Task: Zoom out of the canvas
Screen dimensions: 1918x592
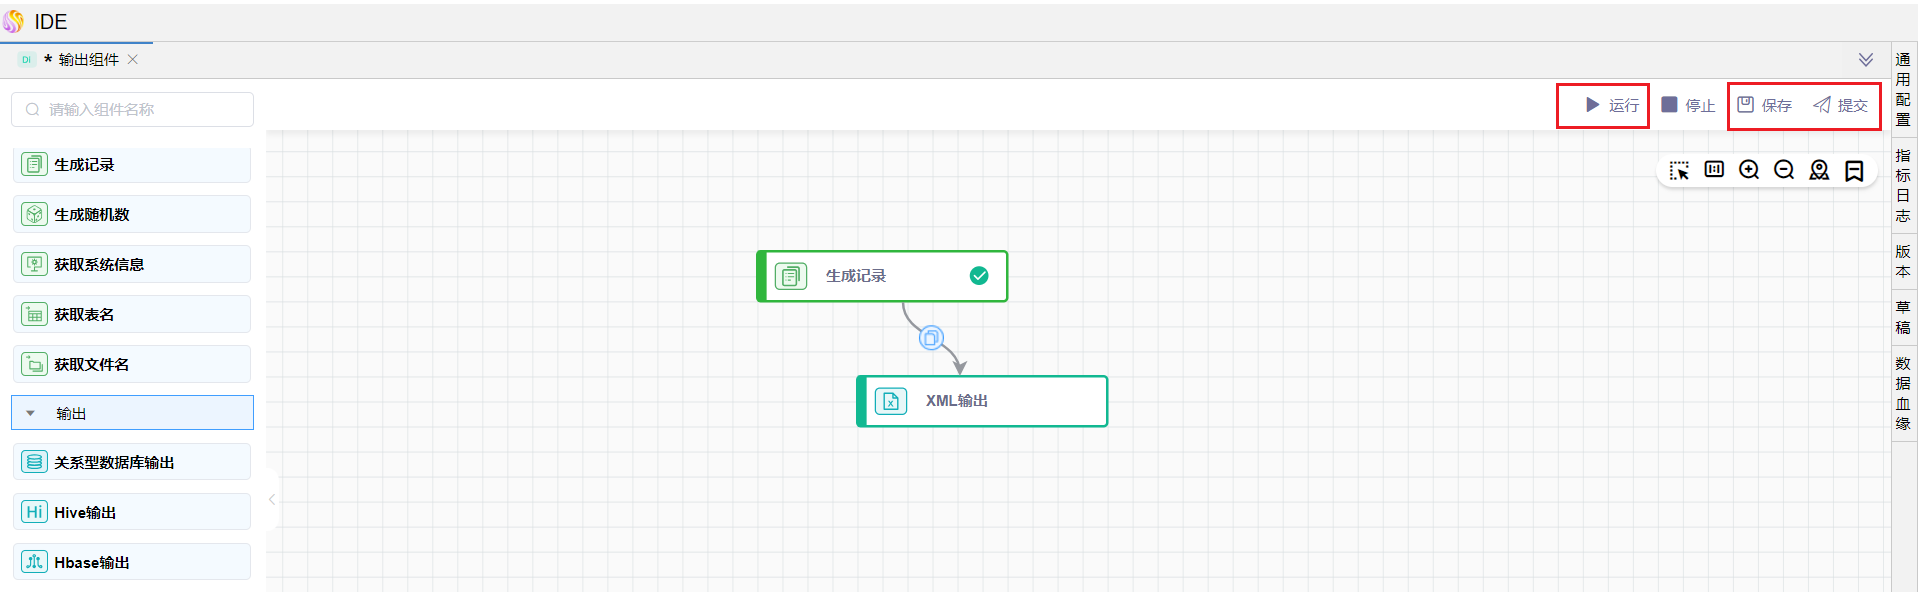Action: click(x=1784, y=170)
